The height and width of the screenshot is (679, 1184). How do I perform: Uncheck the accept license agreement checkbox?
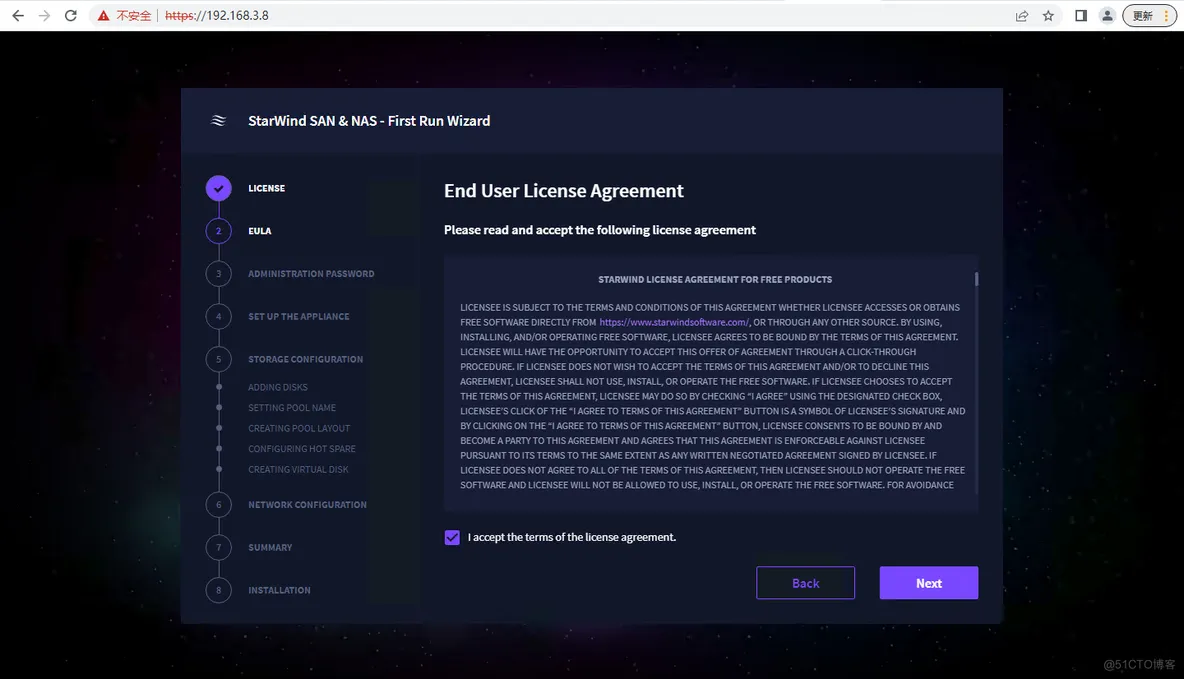452,537
